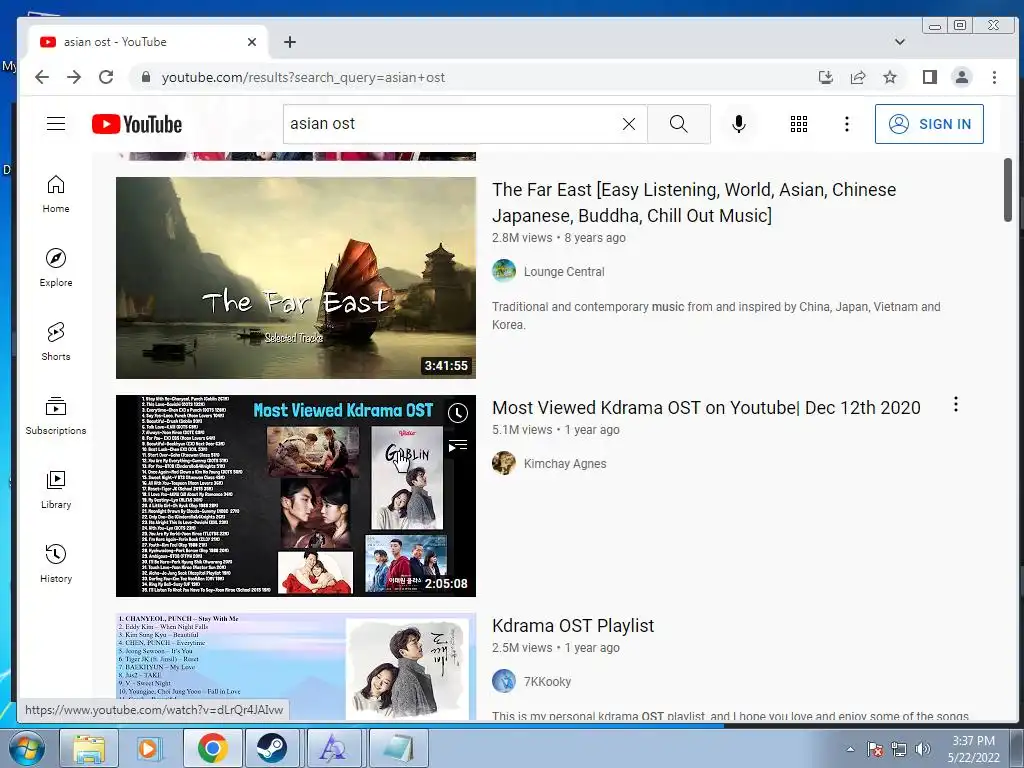The image size is (1024, 768).
Task: Open The Far East video thumbnail
Action: [296, 278]
